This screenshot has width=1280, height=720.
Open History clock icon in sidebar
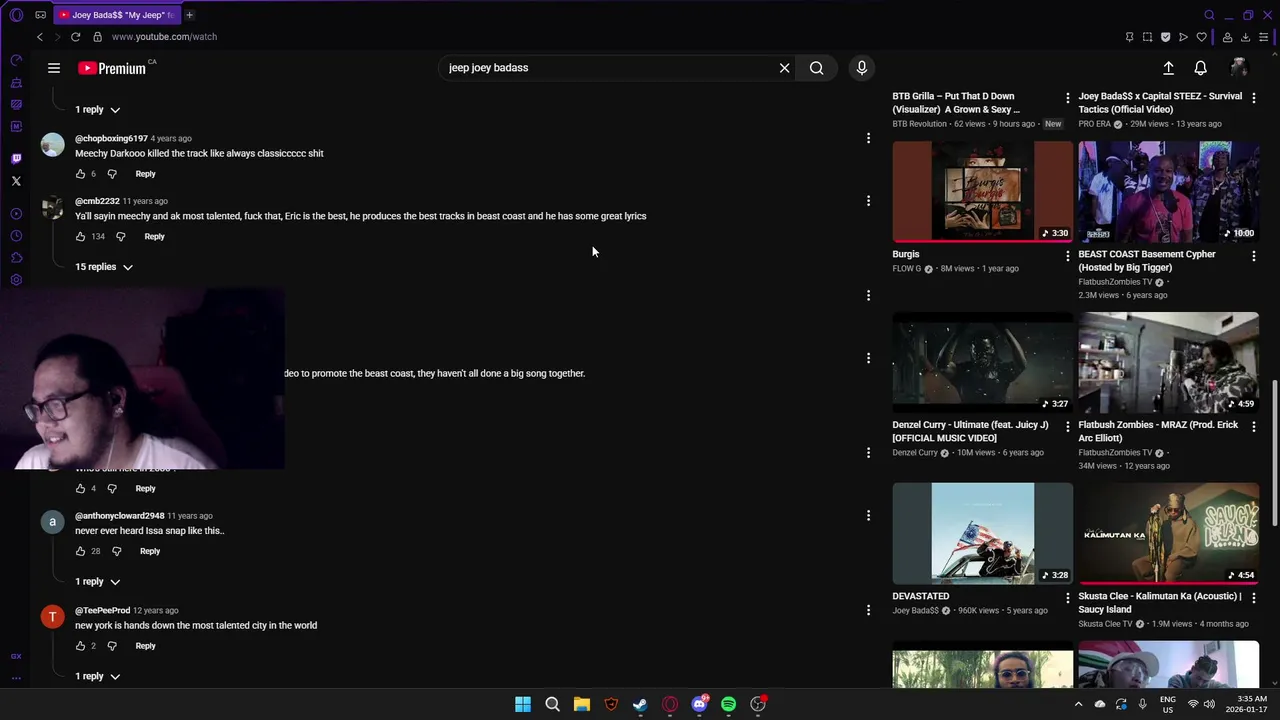coord(16,236)
